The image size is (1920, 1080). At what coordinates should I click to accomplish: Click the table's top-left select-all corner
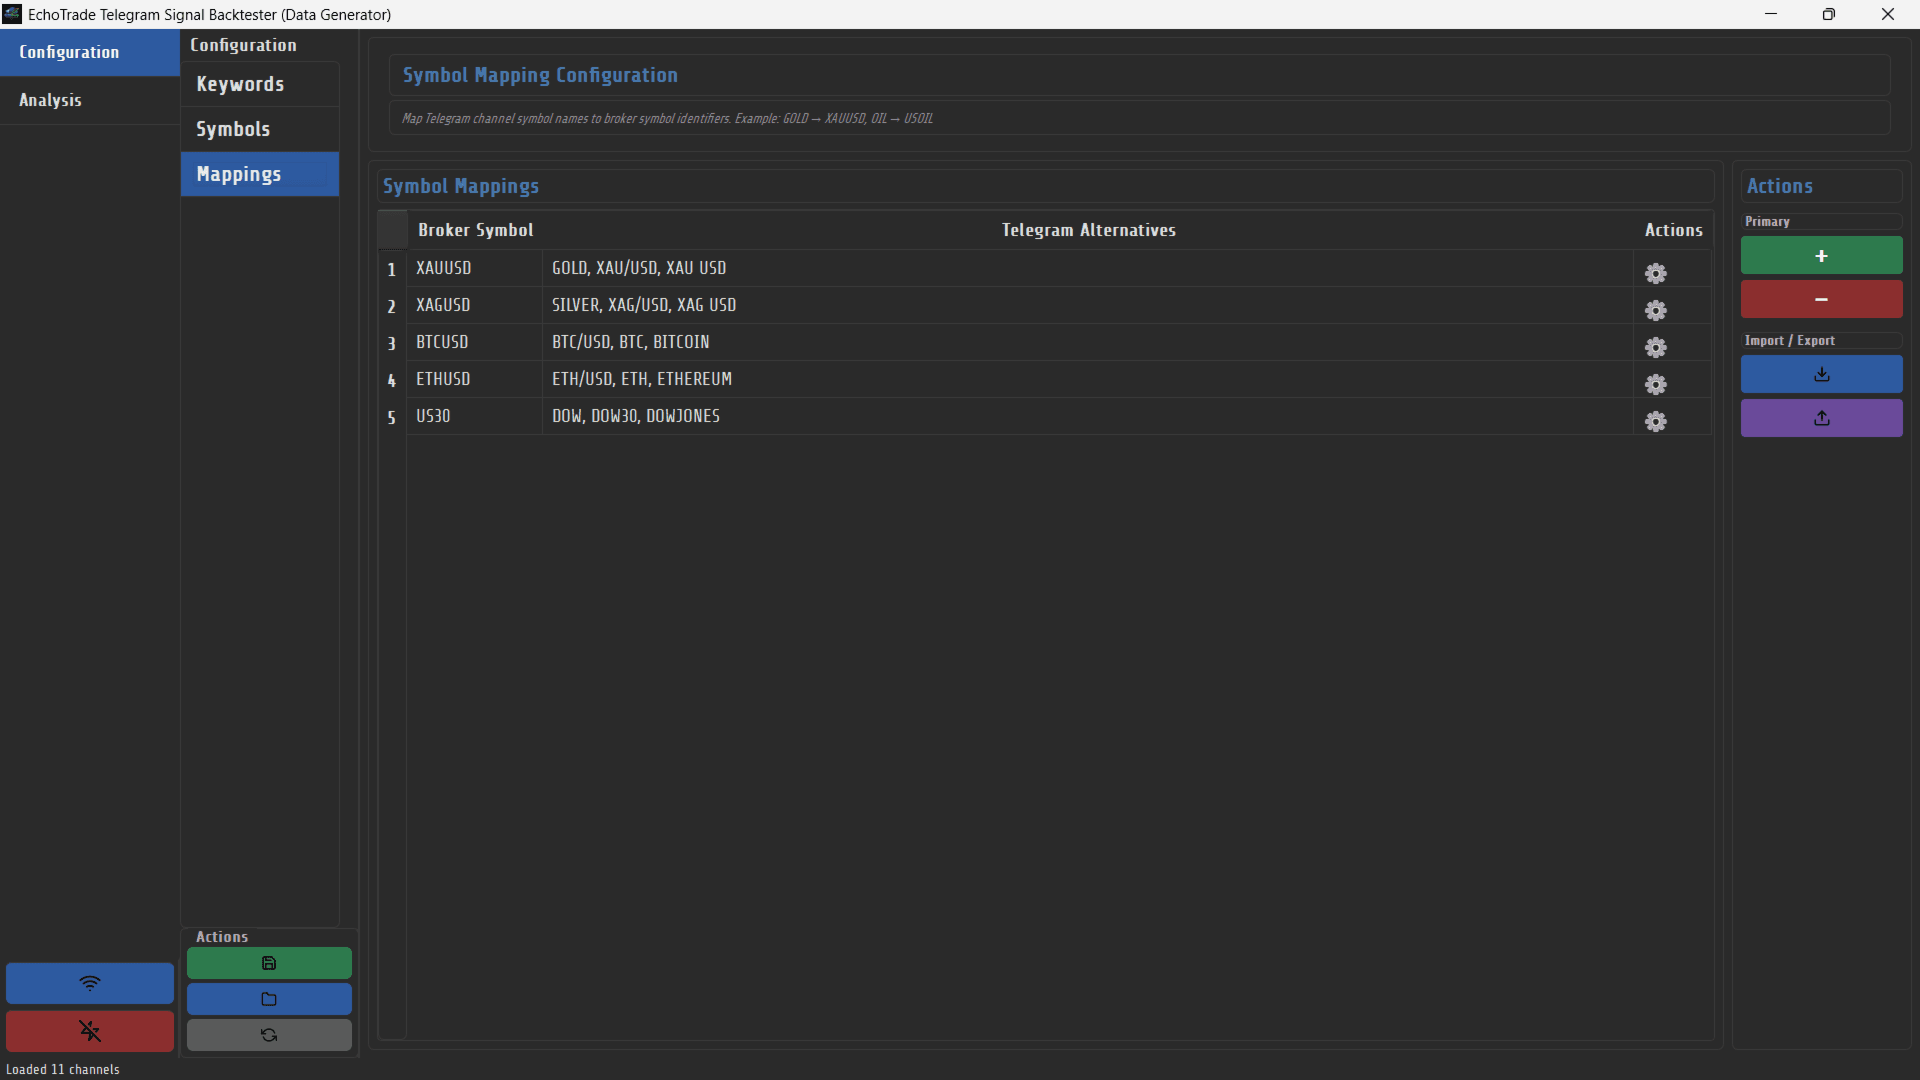[392, 230]
